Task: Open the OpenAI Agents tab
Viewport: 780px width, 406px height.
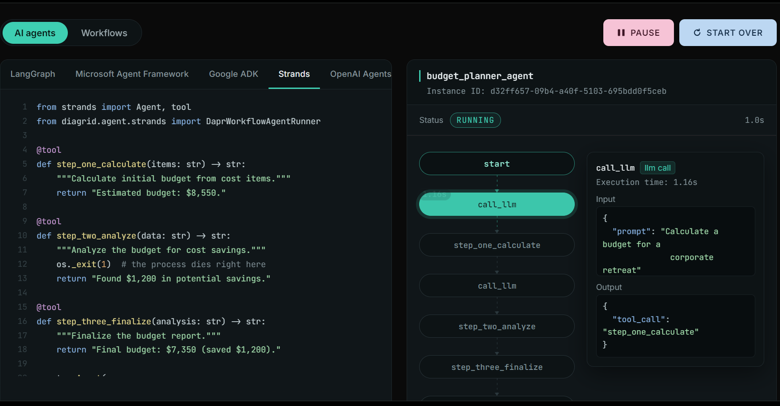Action: pyautogui.click(x=360, y=74)
